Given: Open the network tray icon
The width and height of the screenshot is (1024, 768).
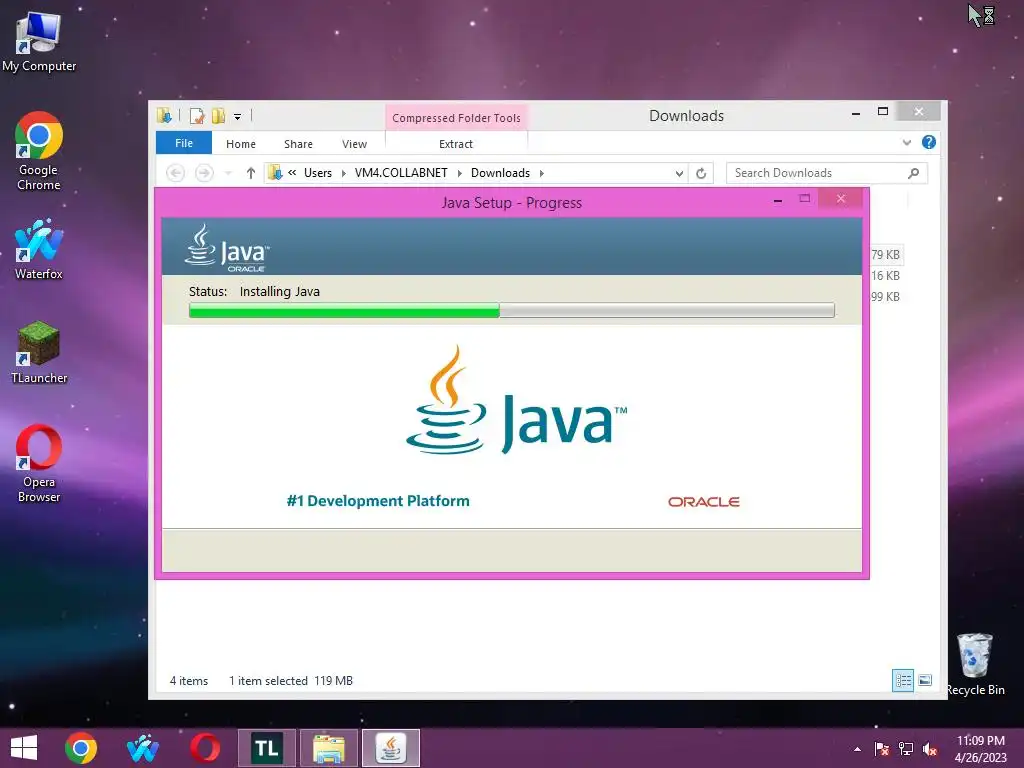Looking at the screenshot, I should 906,749.
